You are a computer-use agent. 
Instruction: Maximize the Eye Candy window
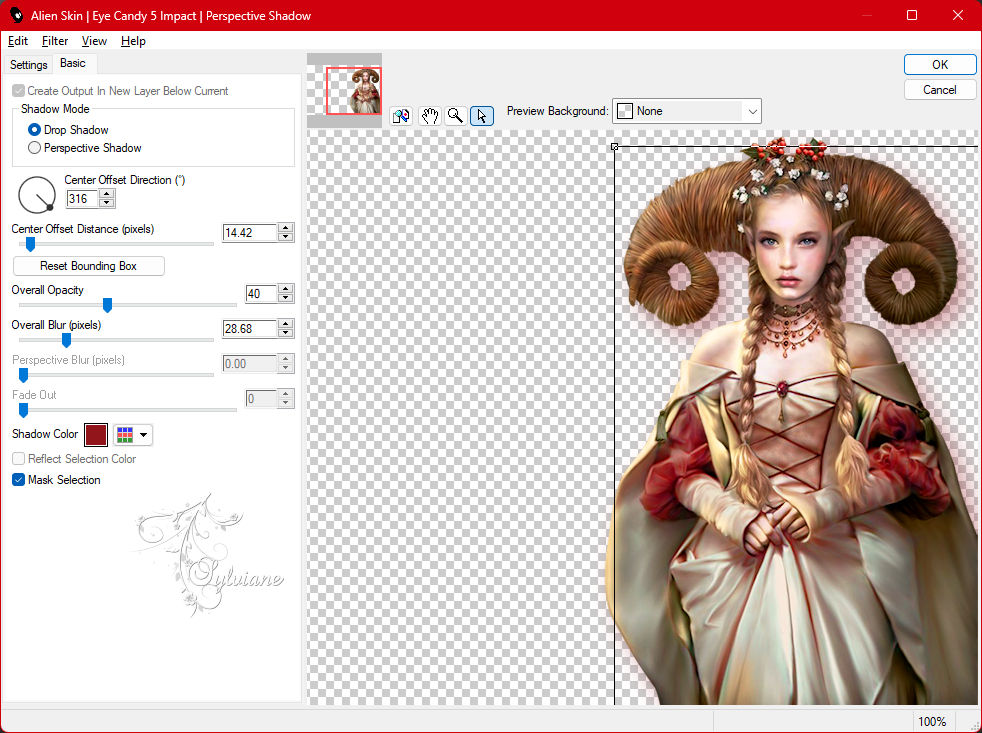tap(912, 15)
